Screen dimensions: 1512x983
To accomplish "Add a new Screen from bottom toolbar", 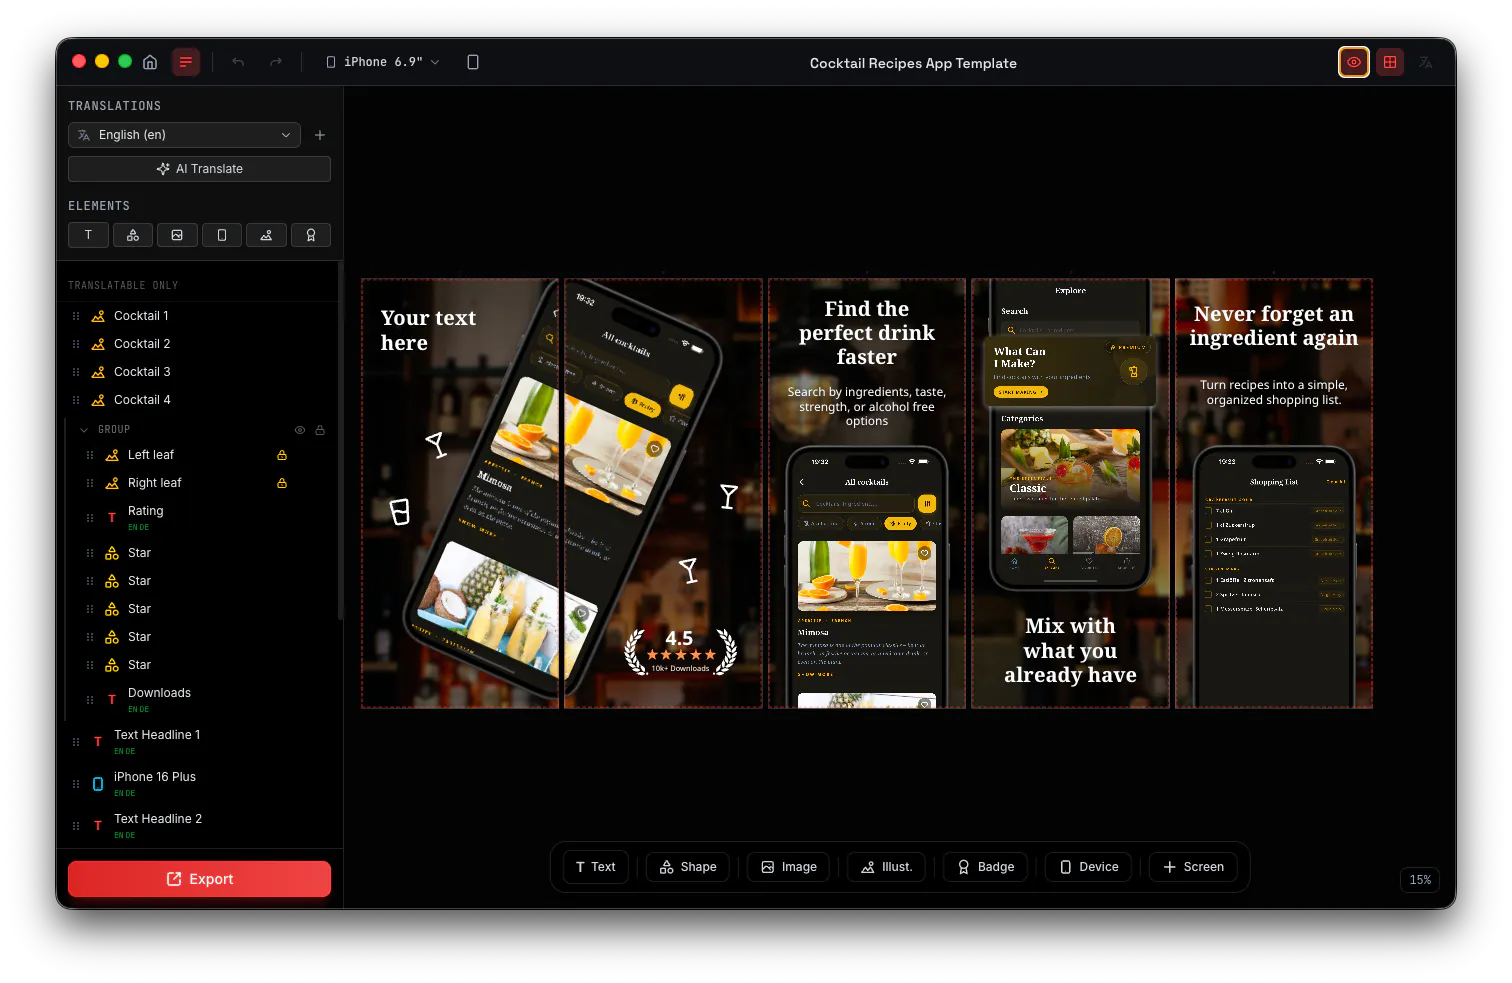I will (1194, 867).
